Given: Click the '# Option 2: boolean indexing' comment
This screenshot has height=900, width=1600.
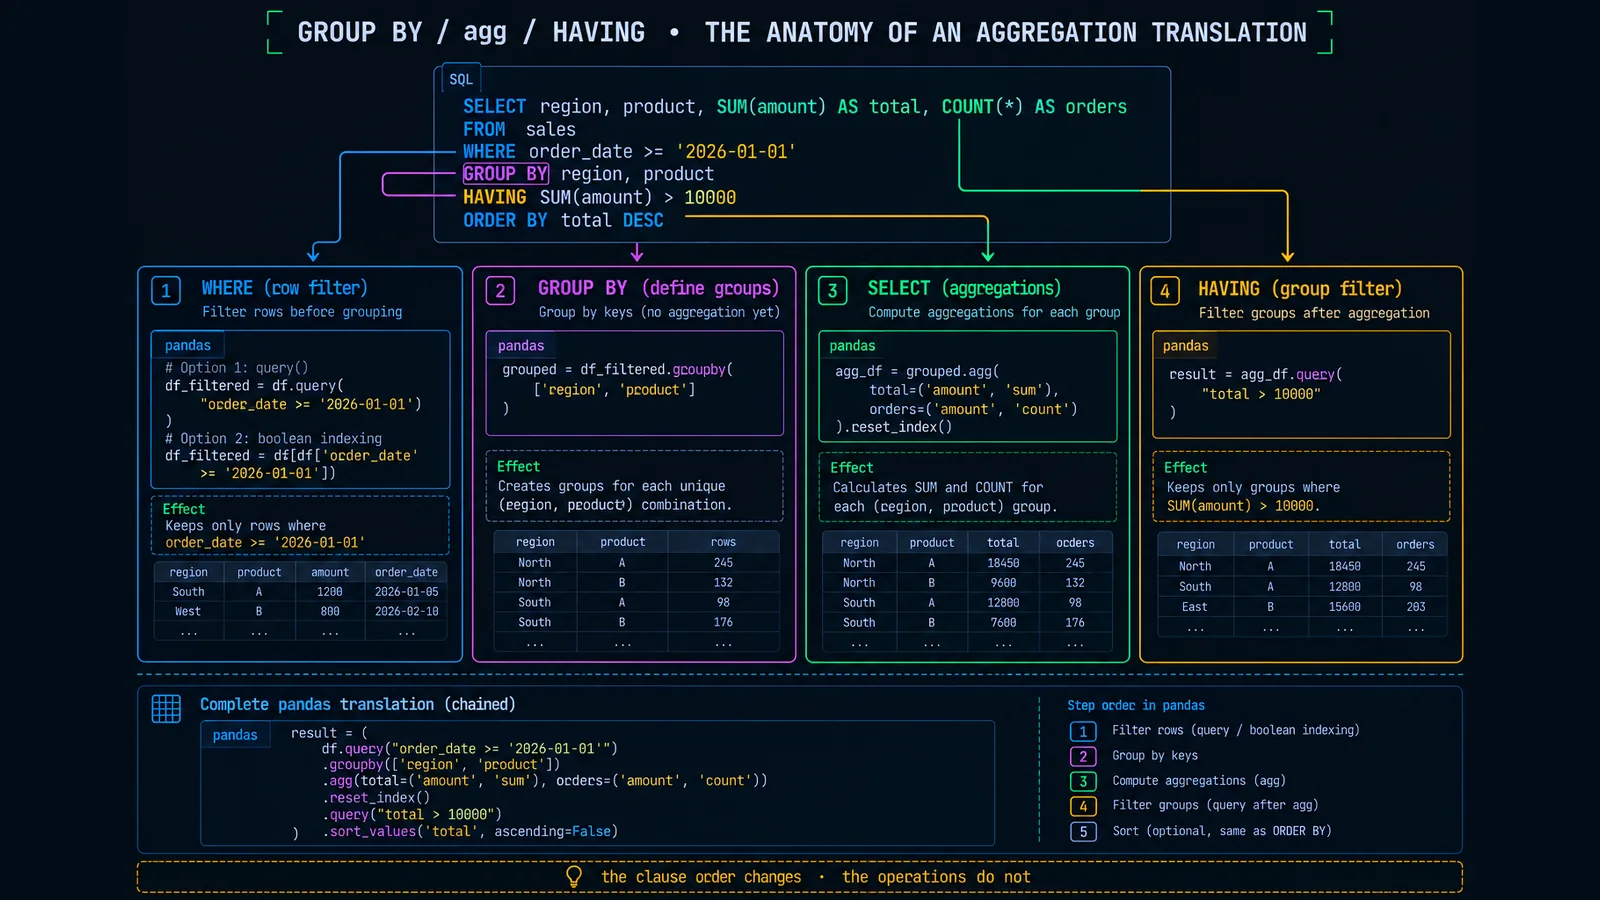Looking at the screenshot, I should [273, 438].
